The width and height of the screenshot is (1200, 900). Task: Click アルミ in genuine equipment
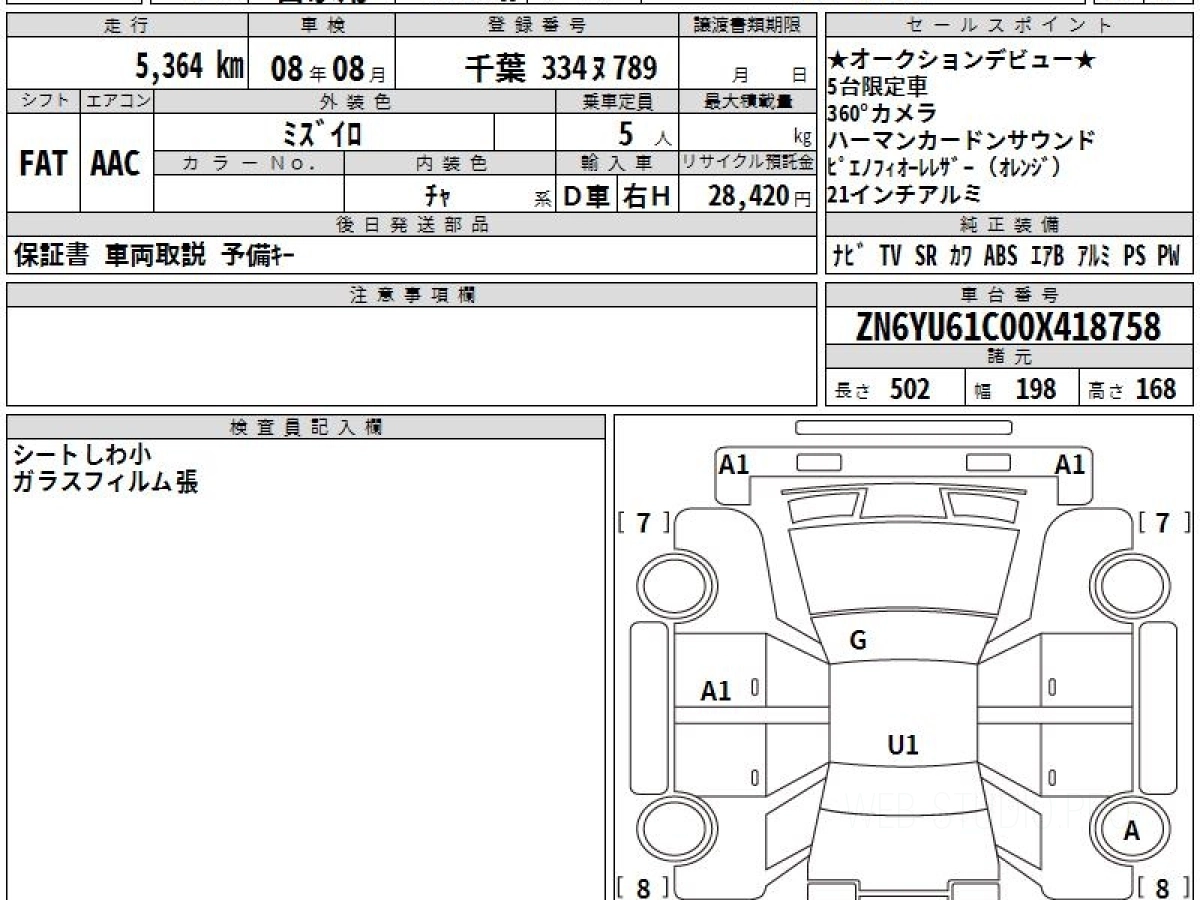pos(1094,256)
